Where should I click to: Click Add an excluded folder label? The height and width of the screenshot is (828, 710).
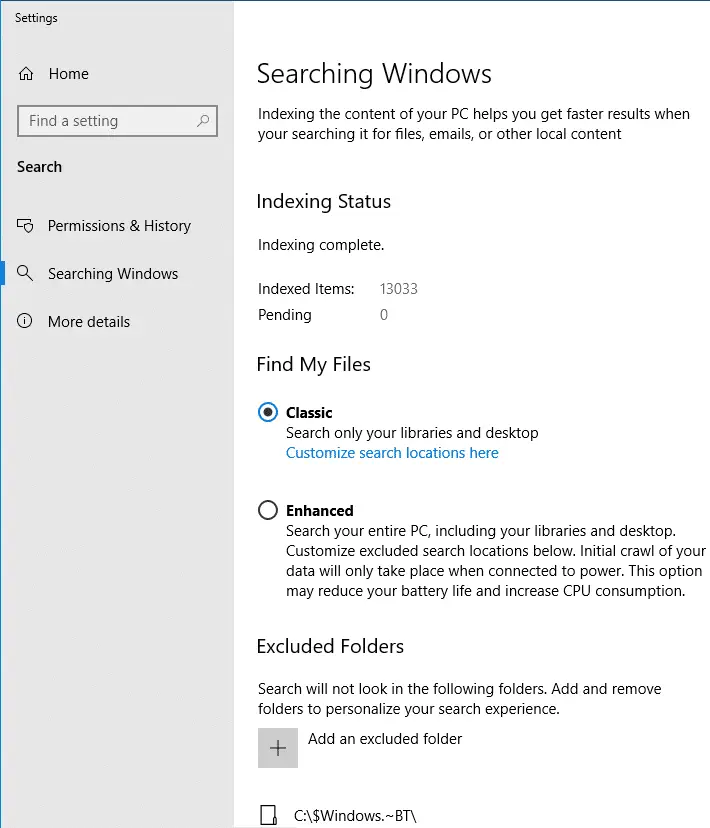(x=385, y=739)
